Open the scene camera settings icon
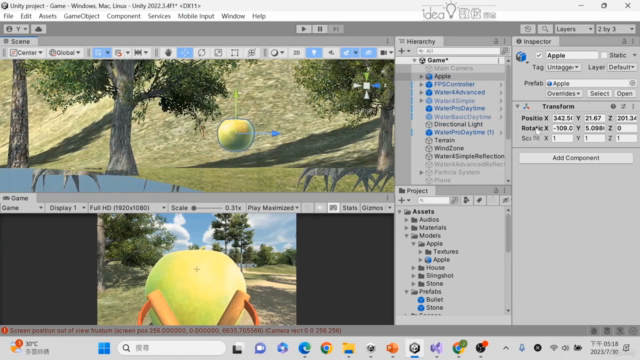The width and height of the screenshot is (640, 360). [384, 53]
